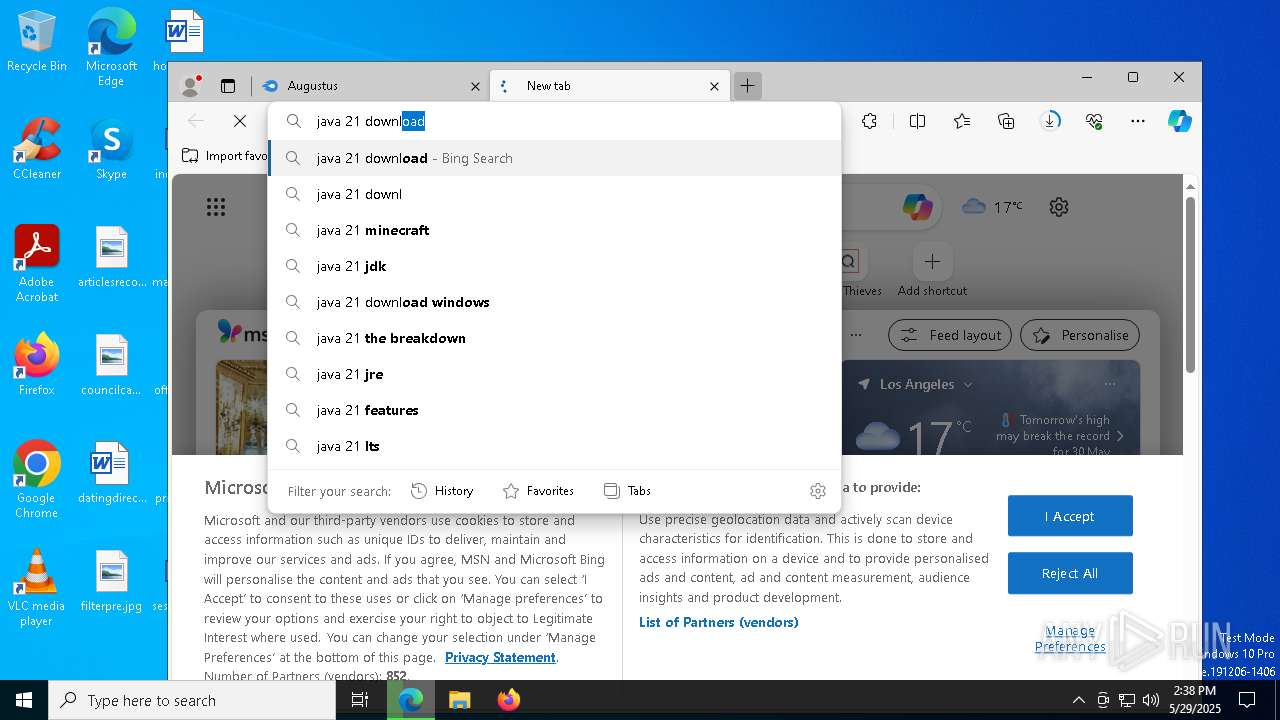Open Settings and more ellipsis menu

coord(1138,121)
